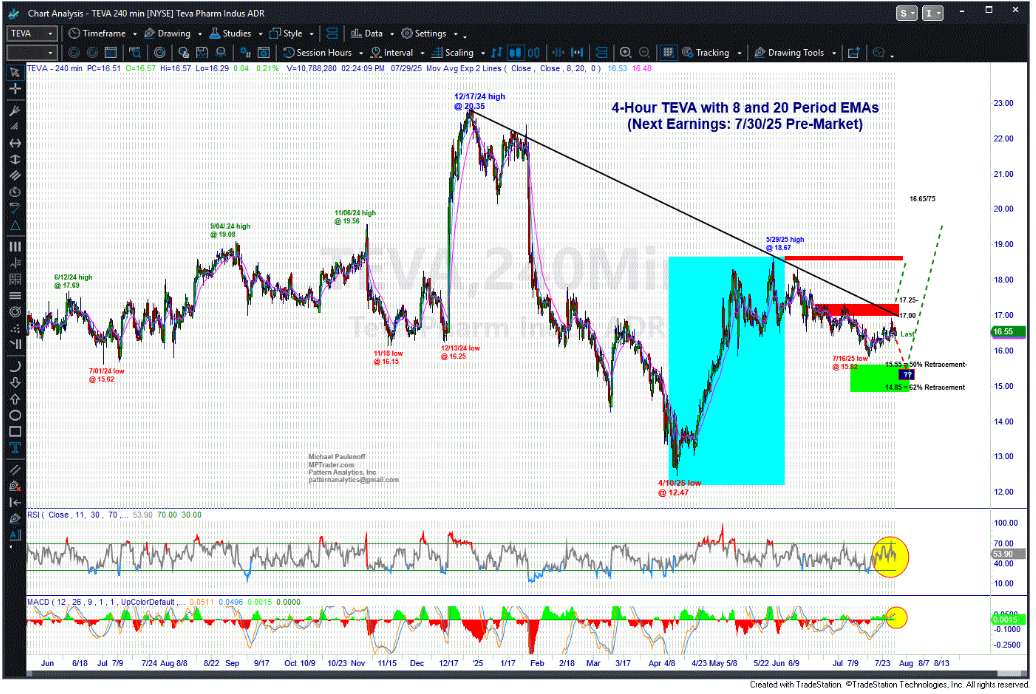
Task: Select the text annotation tool
Action: [x=15, y=448]
